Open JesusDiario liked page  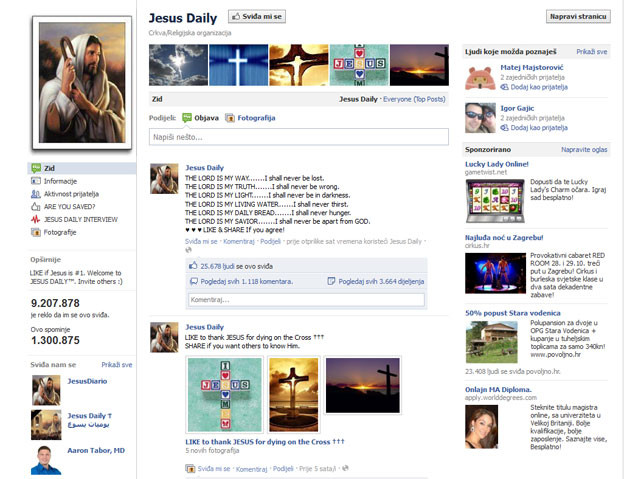pyautogui.click(x=87, y=381)
